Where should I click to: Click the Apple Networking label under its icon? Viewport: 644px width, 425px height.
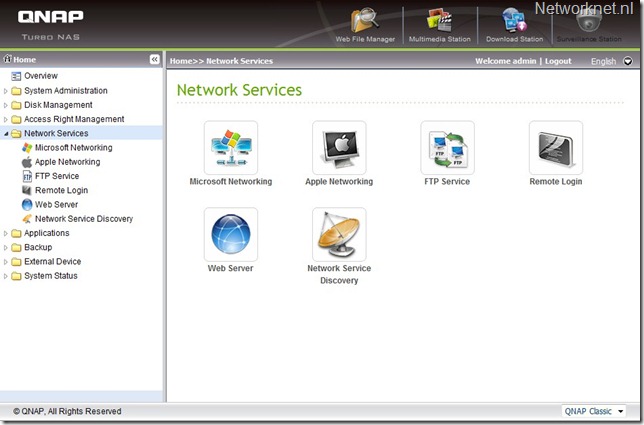(x=339, y=181)
